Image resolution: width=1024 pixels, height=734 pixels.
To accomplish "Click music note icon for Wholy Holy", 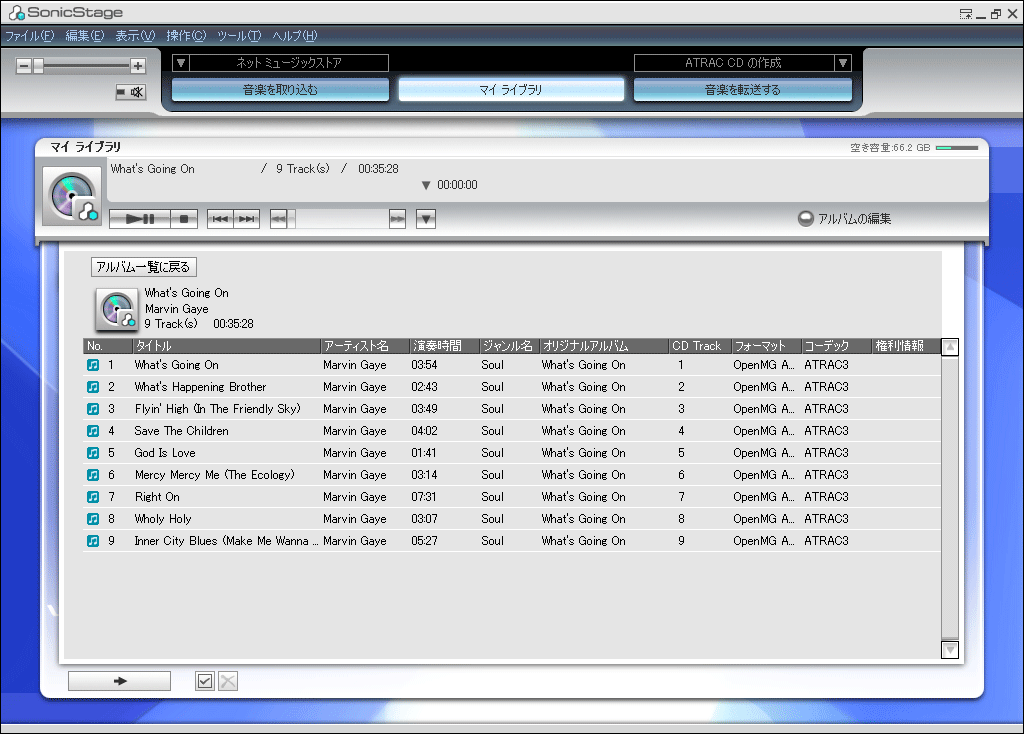I will click(93, 519).
